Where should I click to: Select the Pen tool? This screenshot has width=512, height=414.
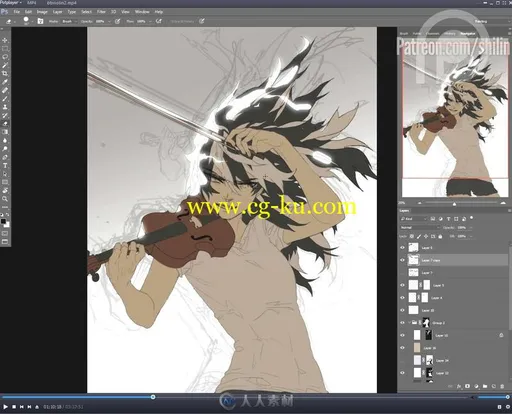[5, 157]
